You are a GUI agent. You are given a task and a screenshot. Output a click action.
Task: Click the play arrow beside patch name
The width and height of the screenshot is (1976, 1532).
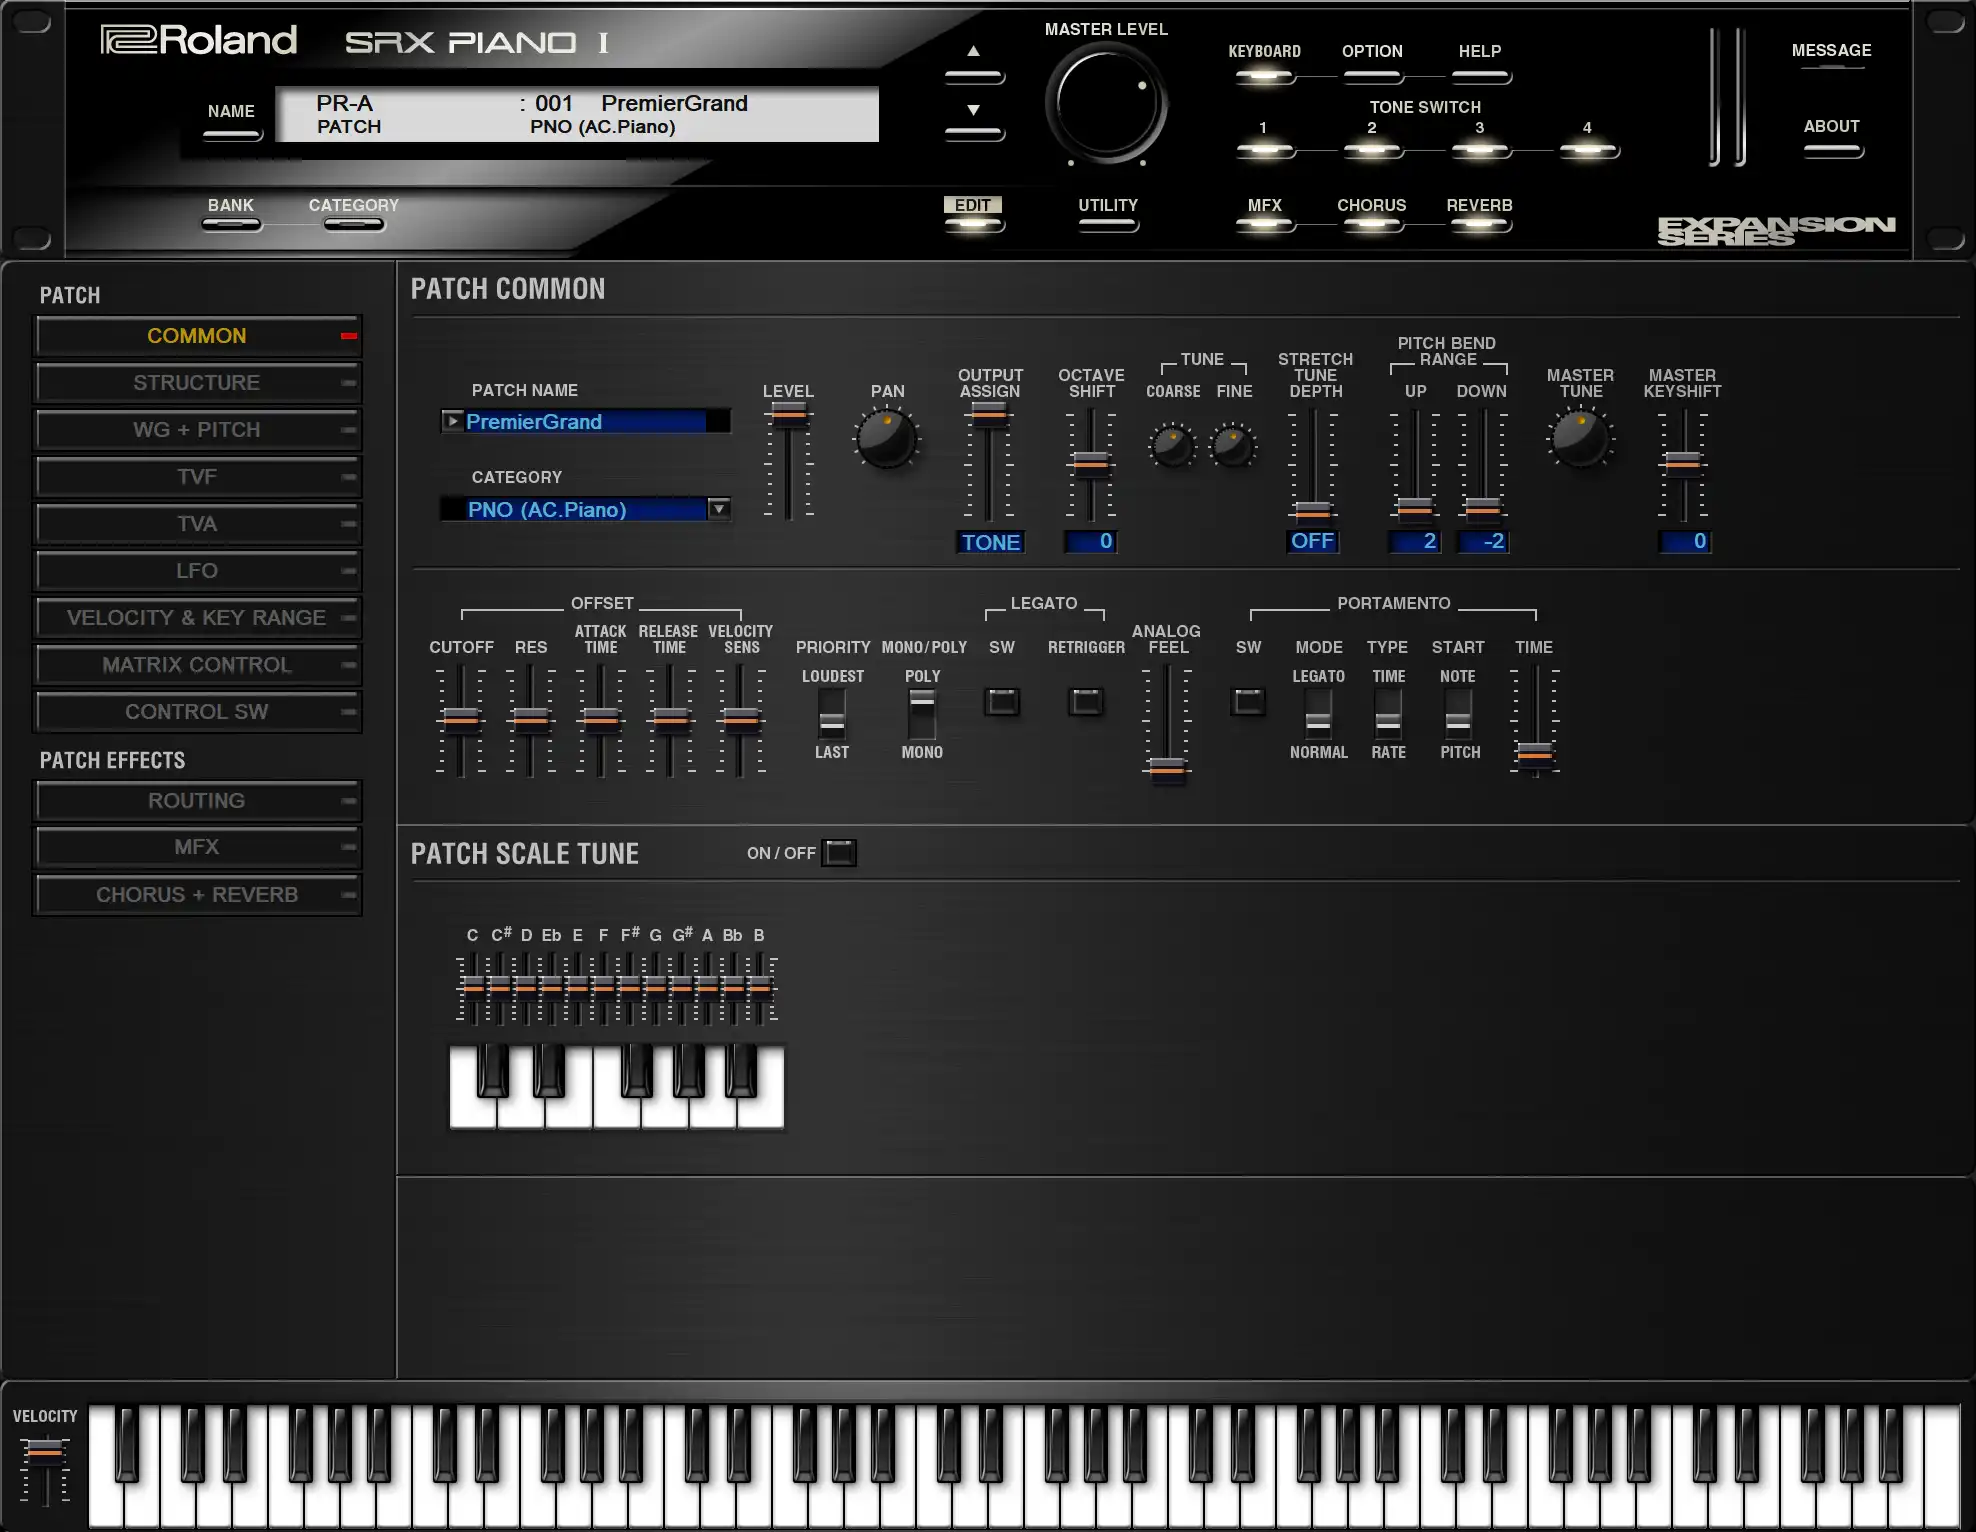[x=452, y=422]
